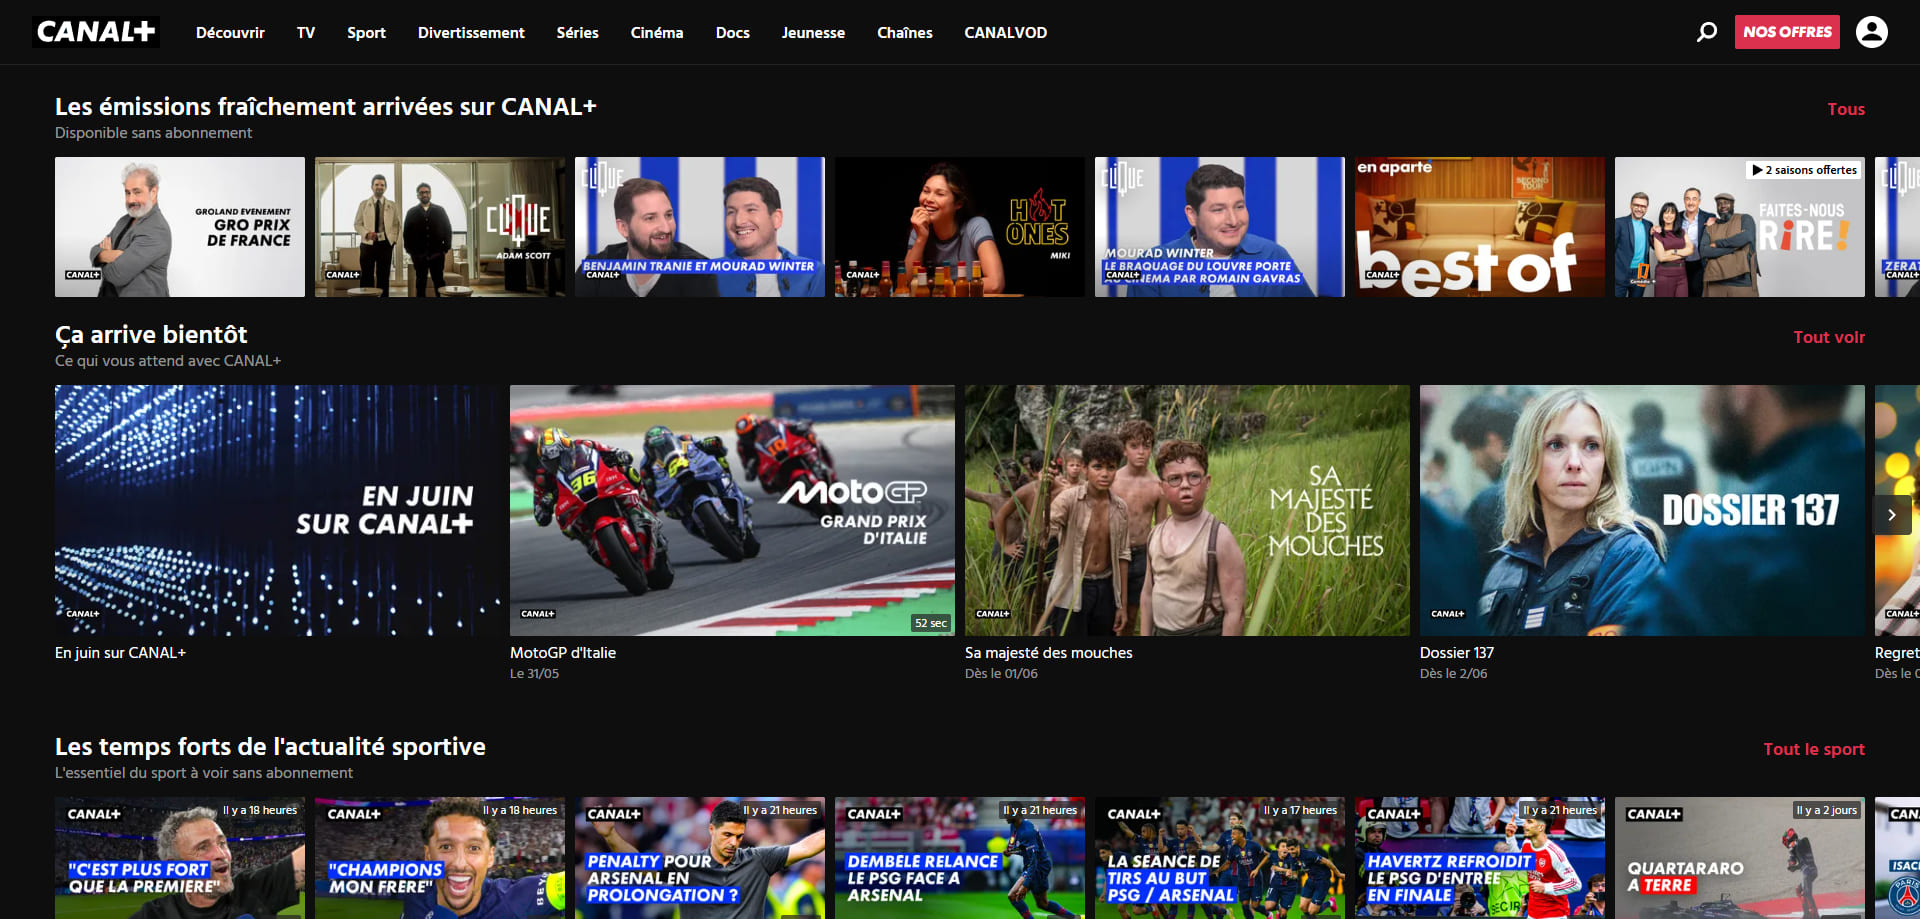Open the Docs menu item
Viewport: 1920px width, 919px height.
tap(733, 33)
